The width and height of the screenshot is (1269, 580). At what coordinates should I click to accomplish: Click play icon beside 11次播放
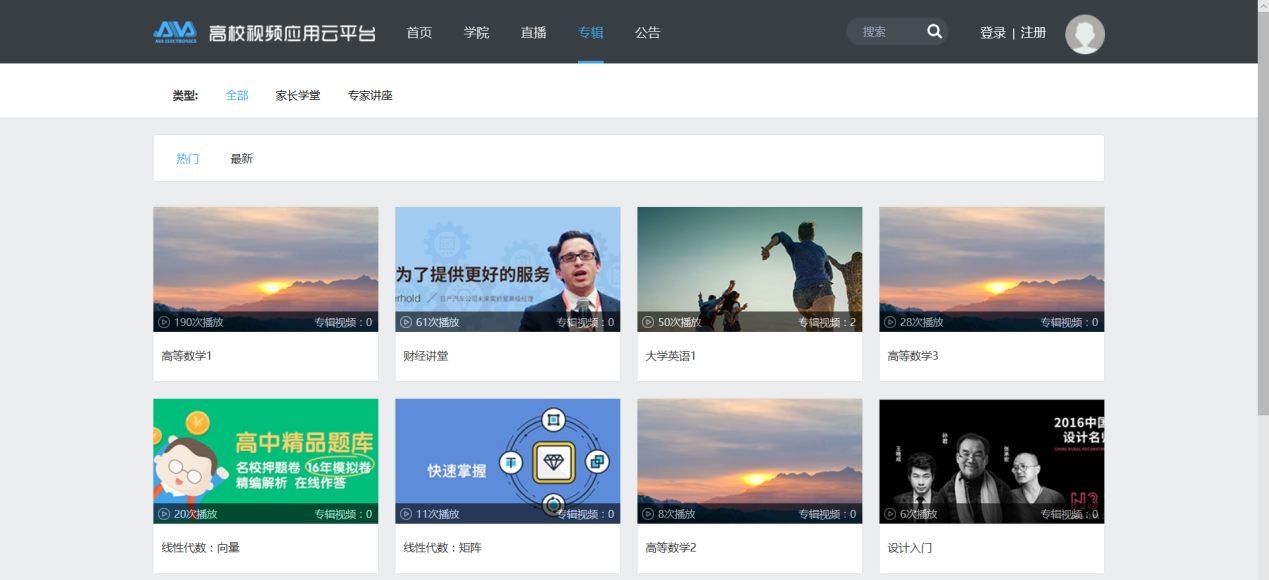(x=405, y=514)
